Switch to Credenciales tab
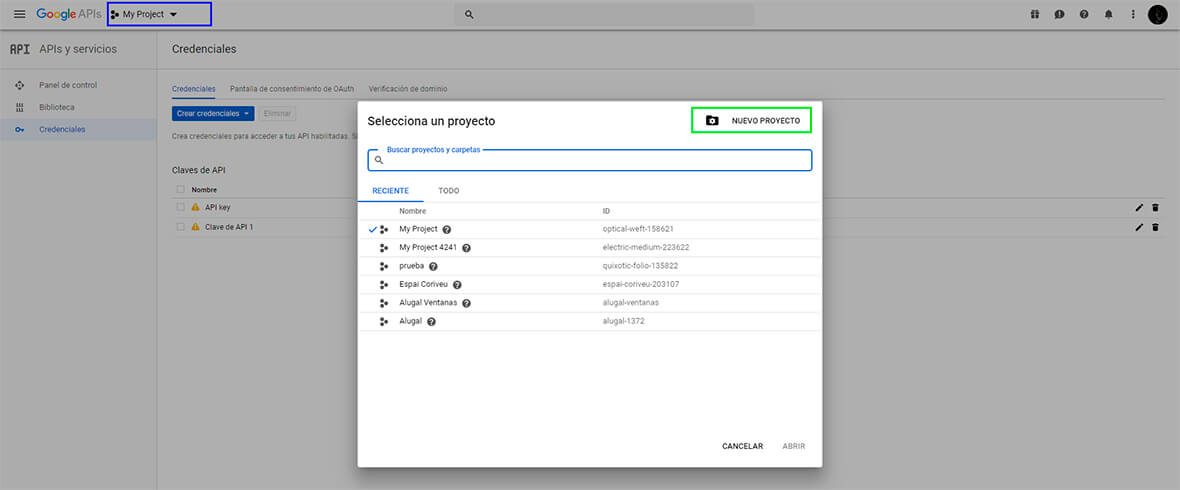The width and height of the screenshot is (1180, 490). click(193, 89)
